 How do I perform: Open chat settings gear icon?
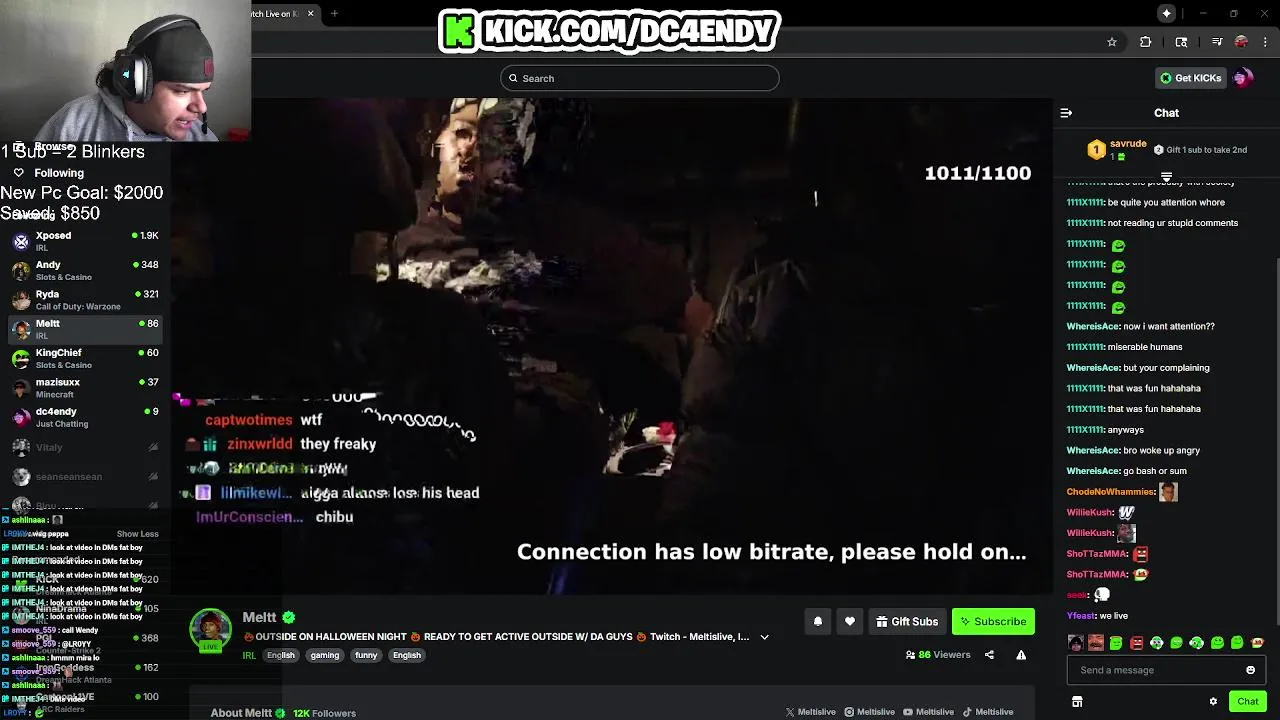[x=1213, y=702]
